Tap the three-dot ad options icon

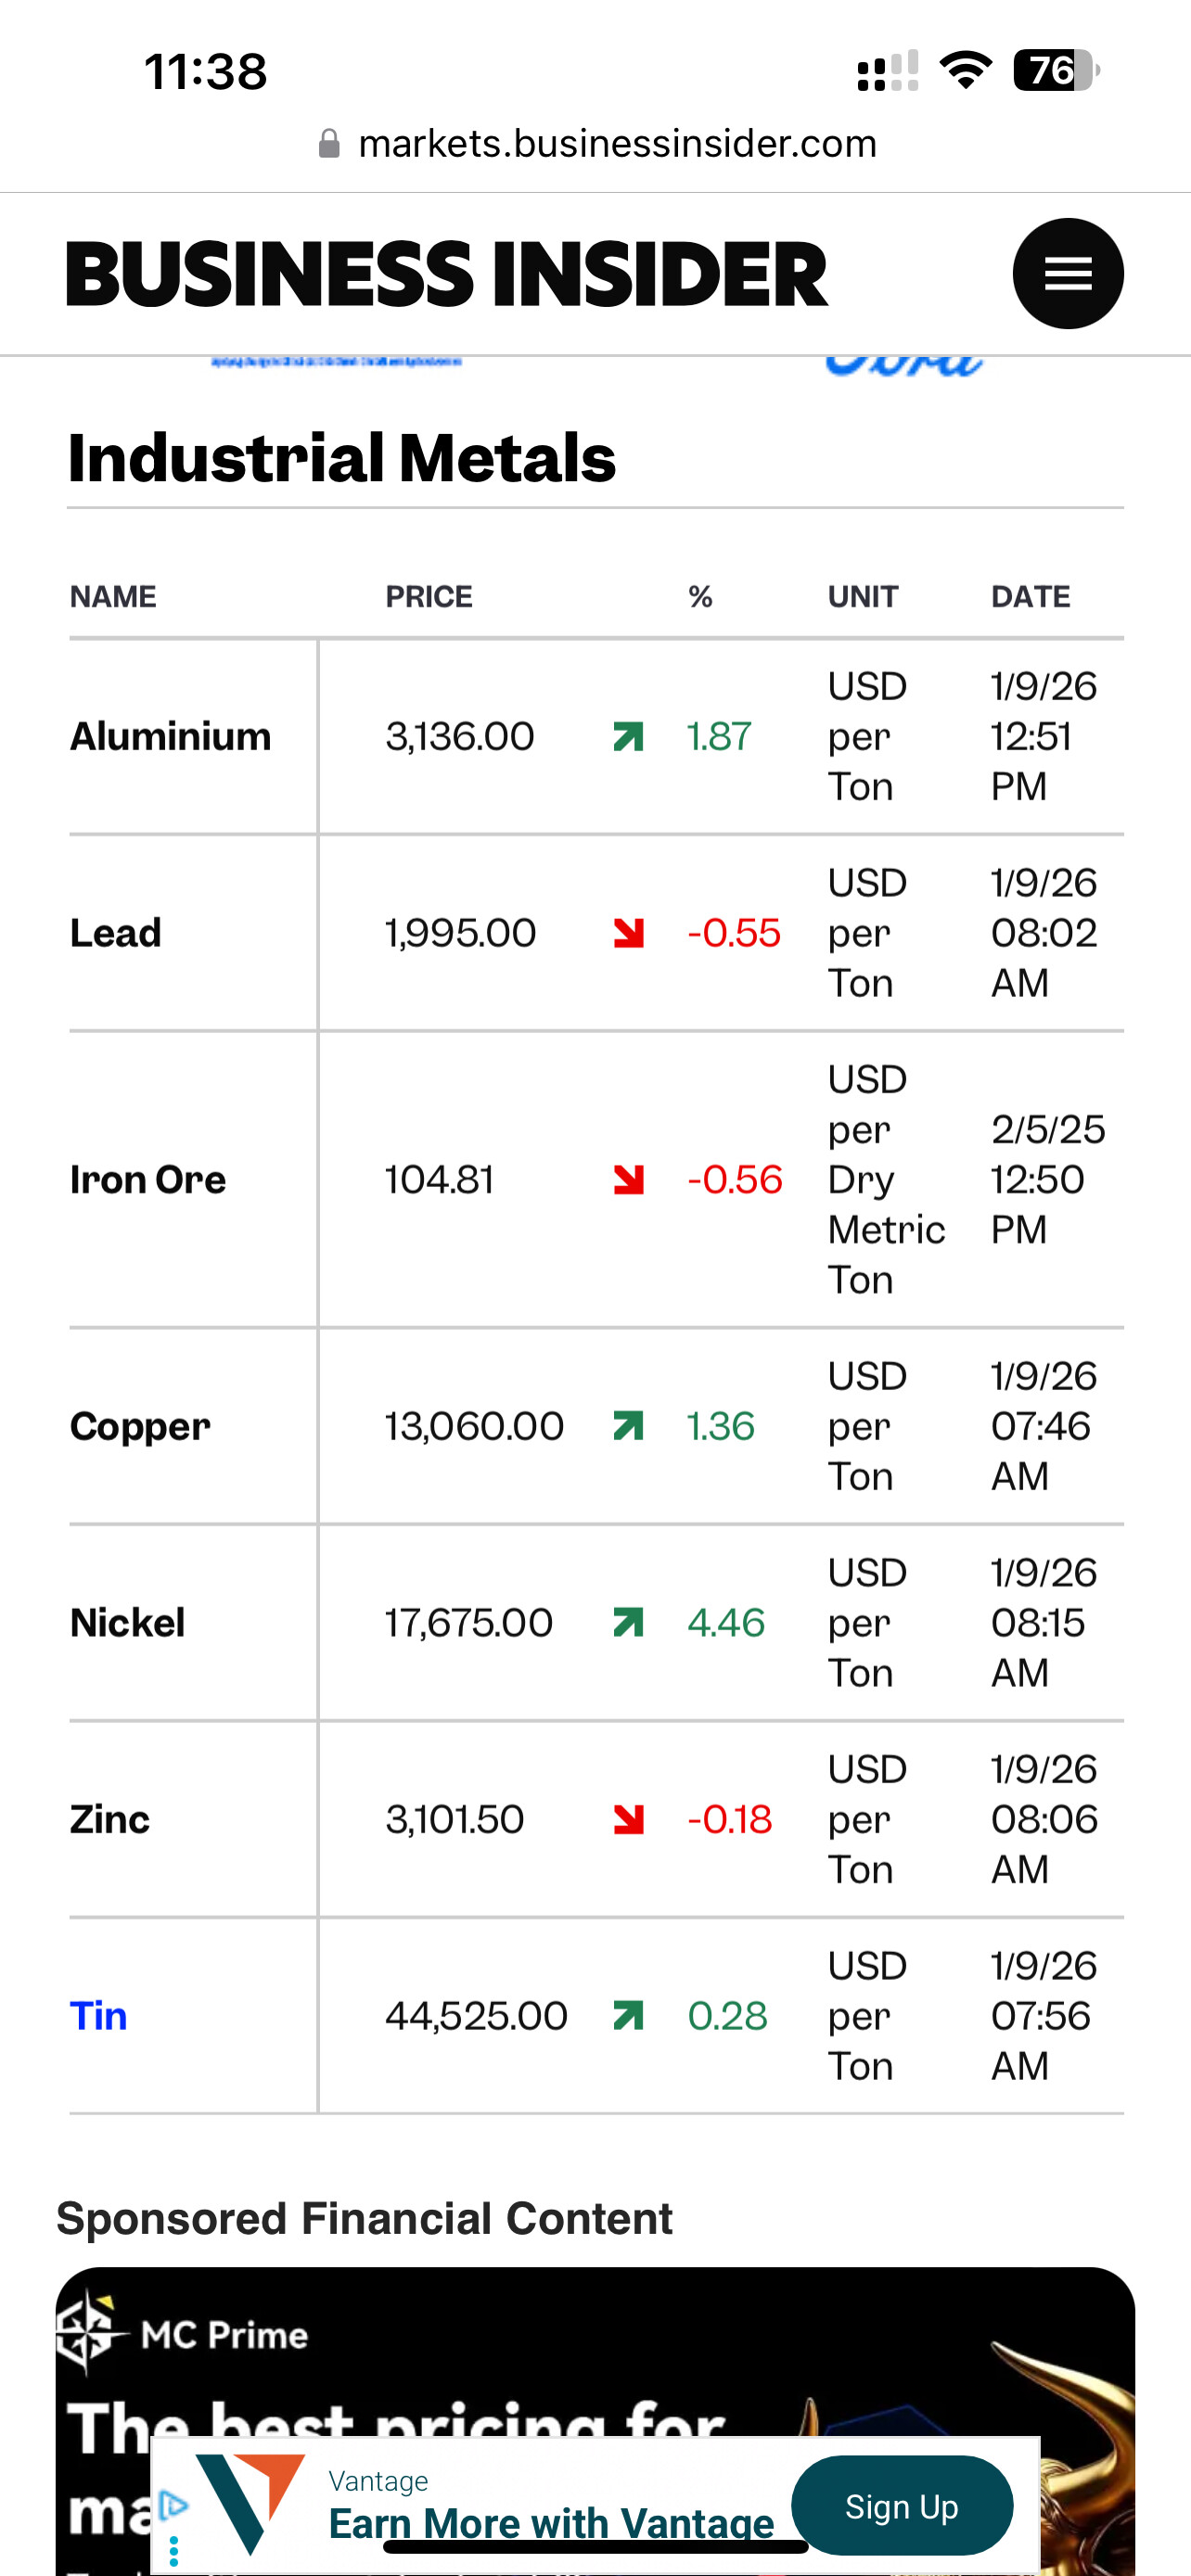tap(174, 2550)
